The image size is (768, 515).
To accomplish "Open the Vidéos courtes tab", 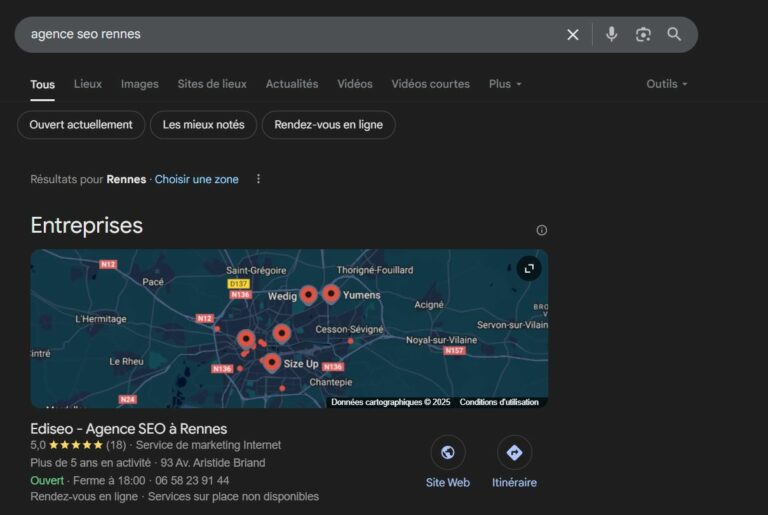I will pyautogui.click(x=431, y=84).
